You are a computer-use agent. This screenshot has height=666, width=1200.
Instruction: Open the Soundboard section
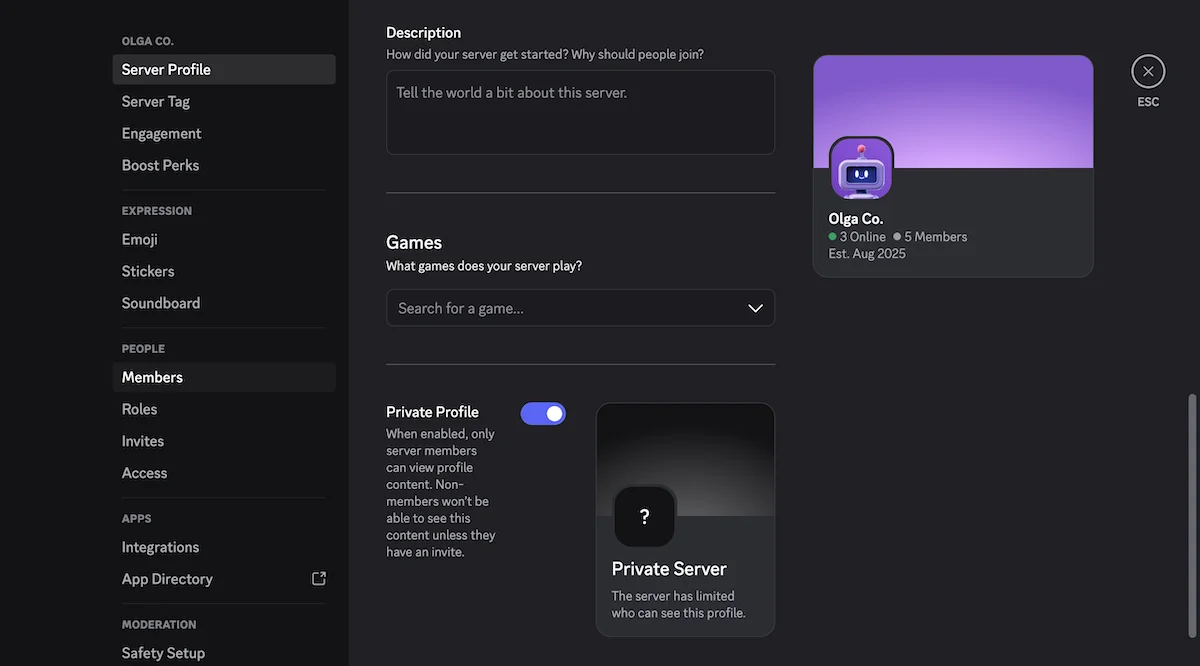[224, 303]
